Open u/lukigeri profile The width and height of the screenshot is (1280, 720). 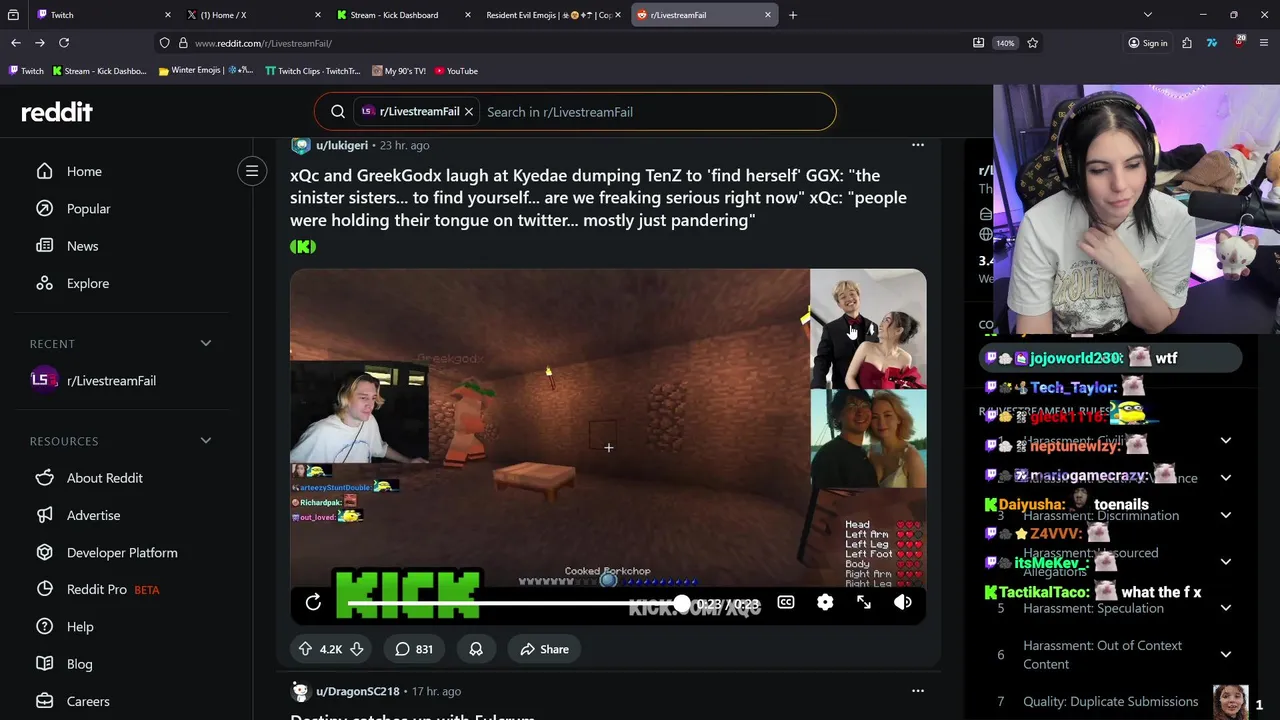[x=342, y=145]
